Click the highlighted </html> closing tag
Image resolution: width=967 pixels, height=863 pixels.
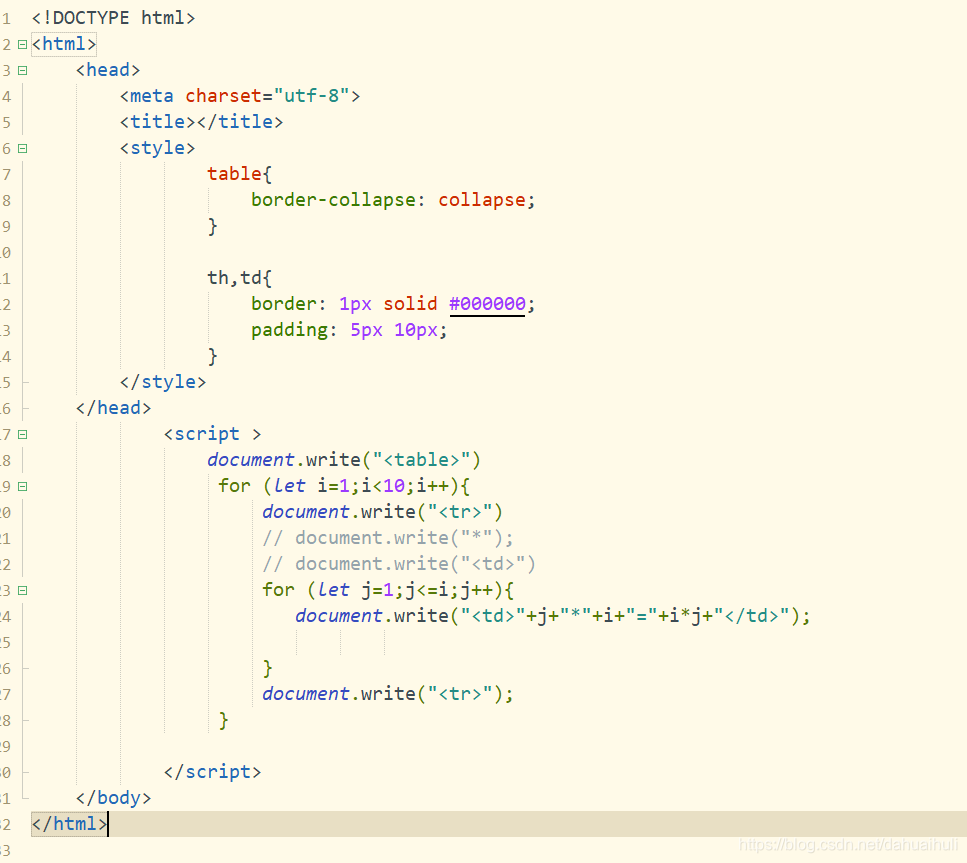(70, 824)
